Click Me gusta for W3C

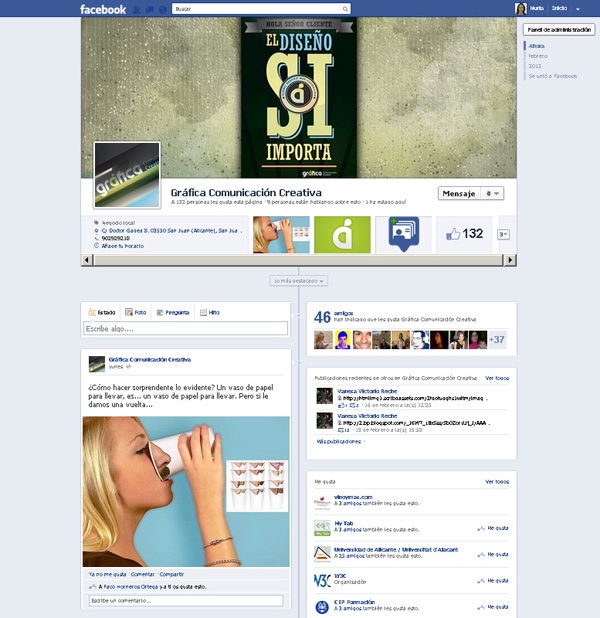493,581
